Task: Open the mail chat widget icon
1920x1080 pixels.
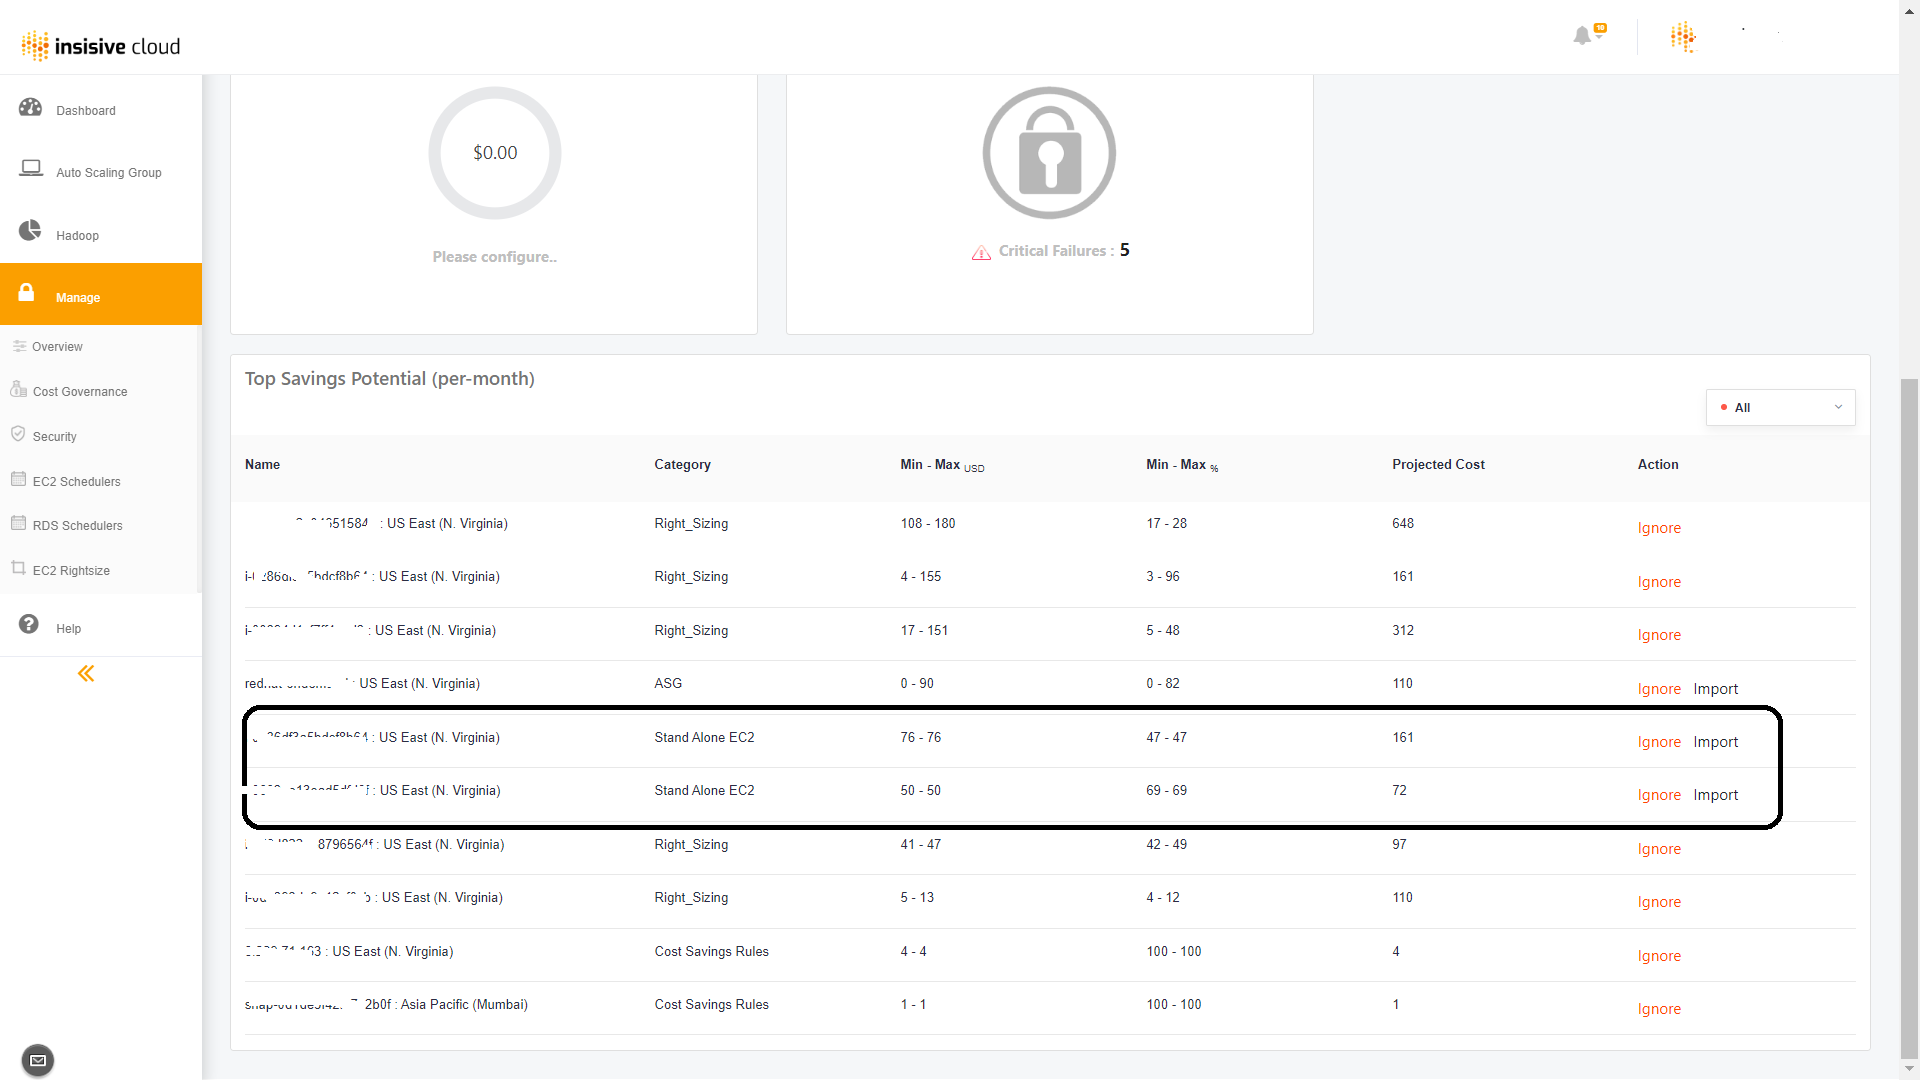Action: 38,1060
